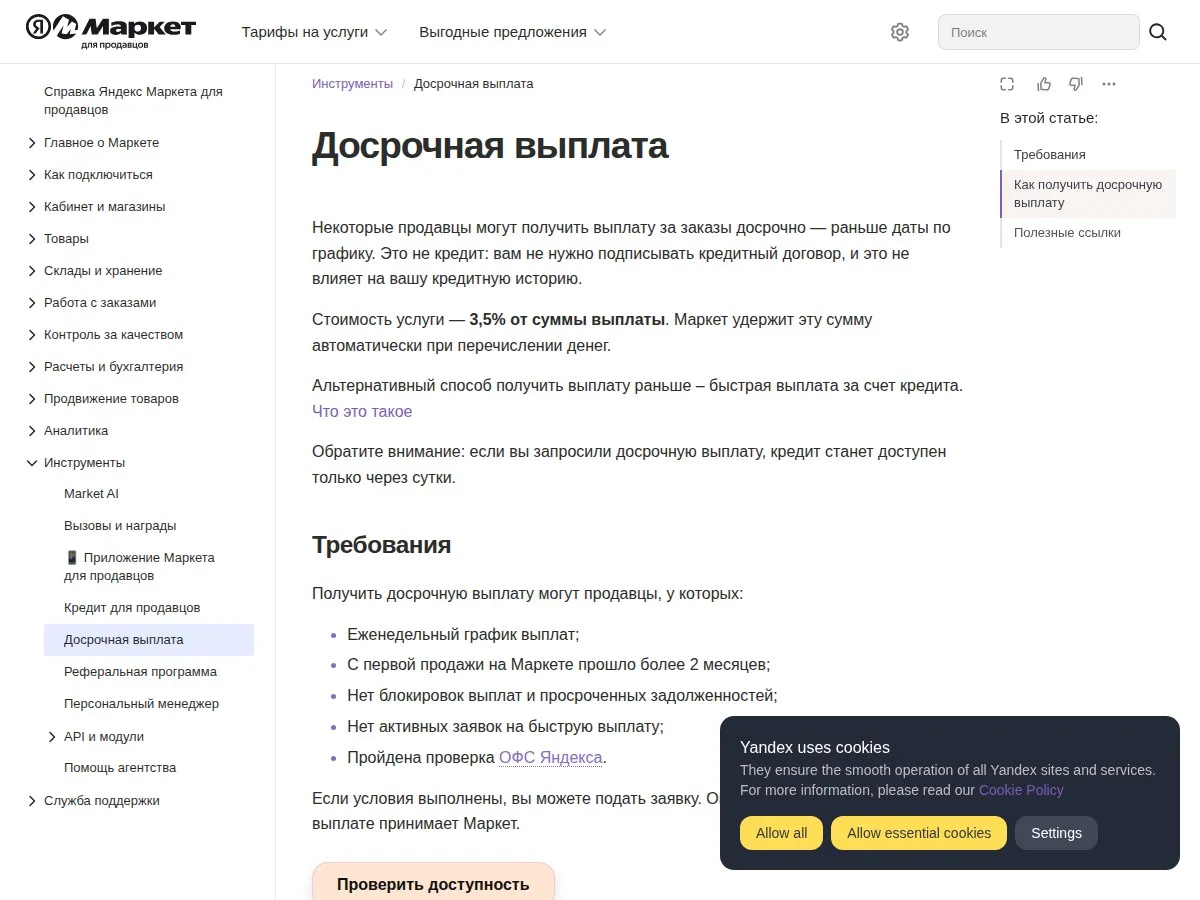
Task: Click the thumbs down feedback icon
Action: [1076, 84]
